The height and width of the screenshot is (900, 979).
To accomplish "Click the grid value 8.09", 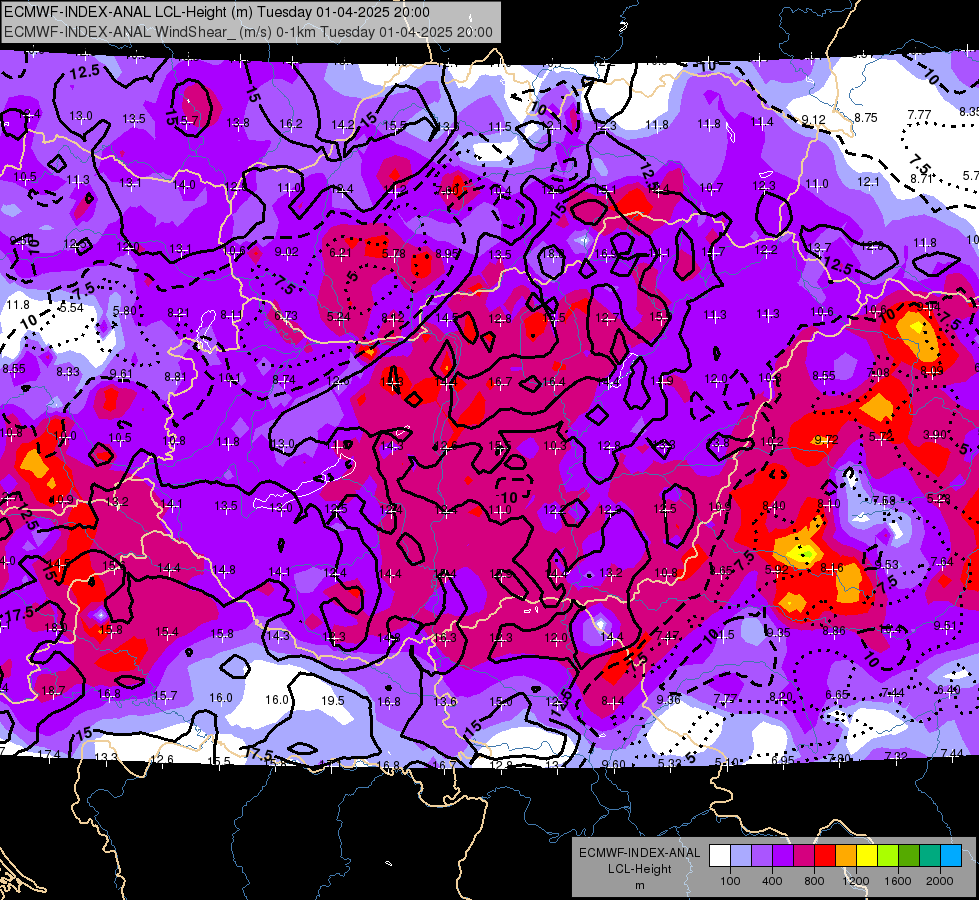I will [x=932, y=370].
